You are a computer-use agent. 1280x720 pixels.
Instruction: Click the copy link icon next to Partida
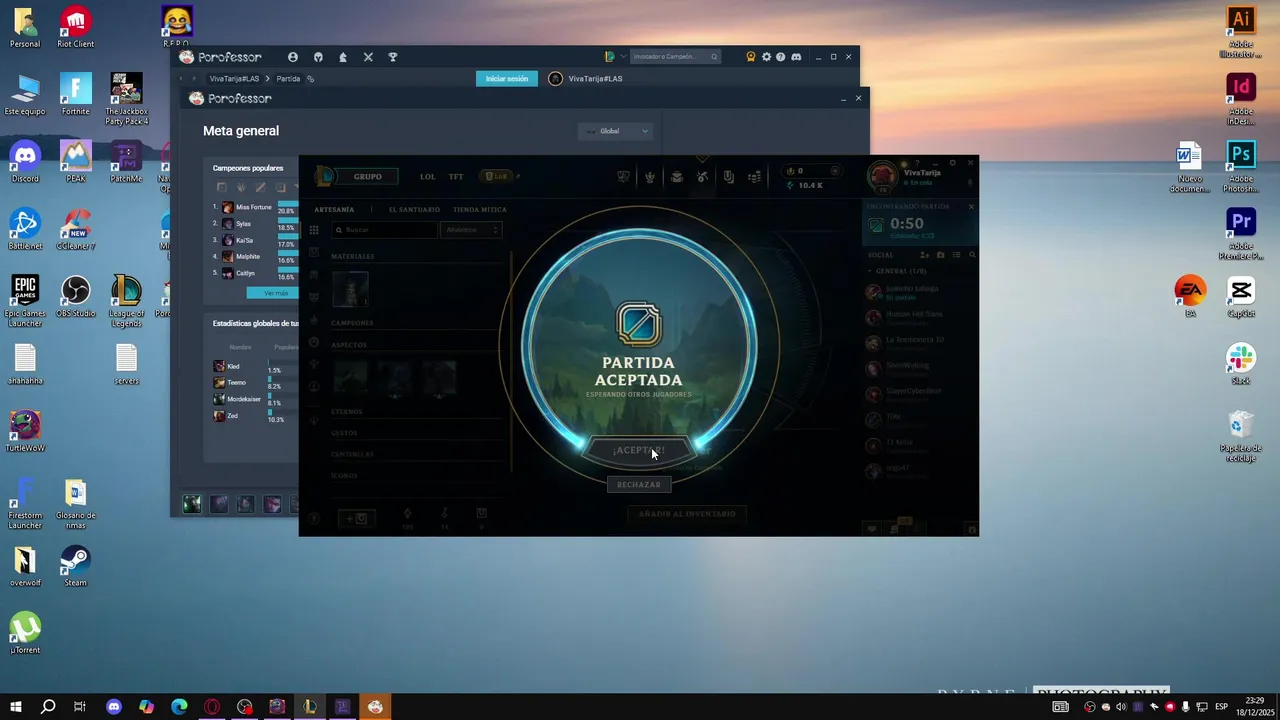[x=310, y=79]
